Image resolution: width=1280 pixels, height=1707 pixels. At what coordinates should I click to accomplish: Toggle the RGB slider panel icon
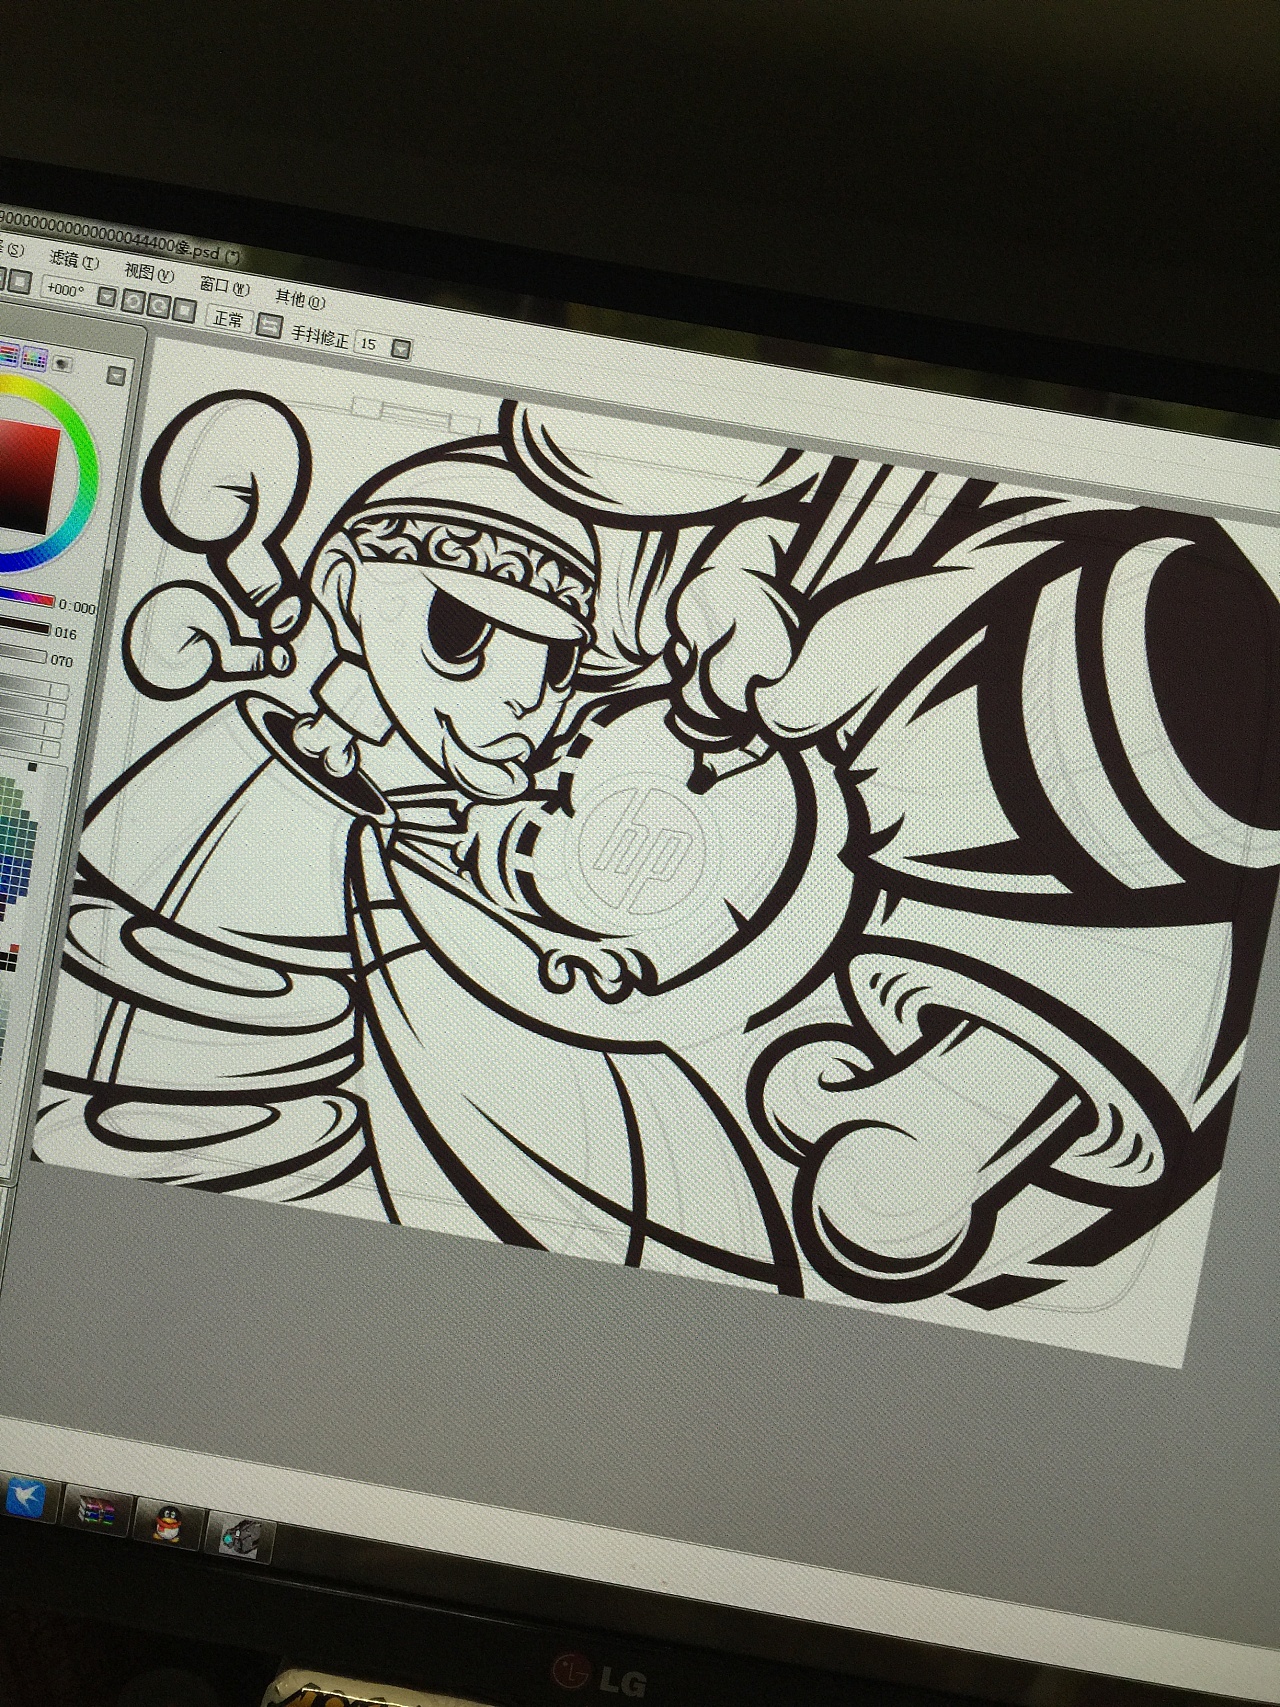pos(10,353)
